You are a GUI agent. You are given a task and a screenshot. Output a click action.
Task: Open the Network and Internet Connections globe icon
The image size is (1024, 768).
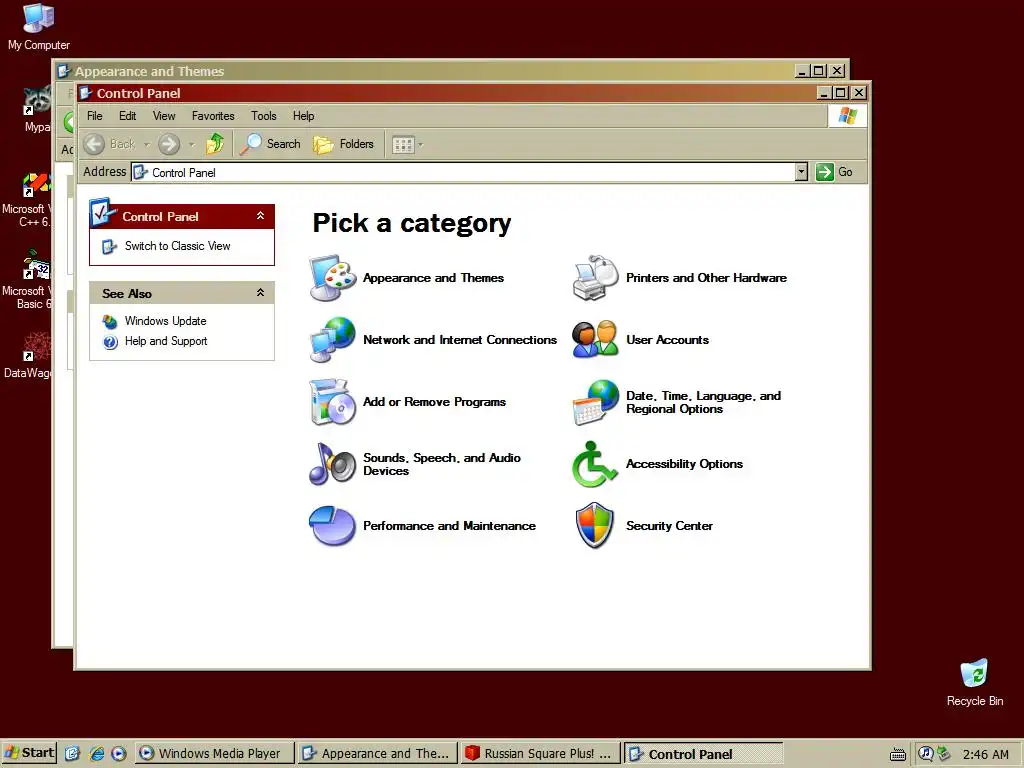click(332, 340)
